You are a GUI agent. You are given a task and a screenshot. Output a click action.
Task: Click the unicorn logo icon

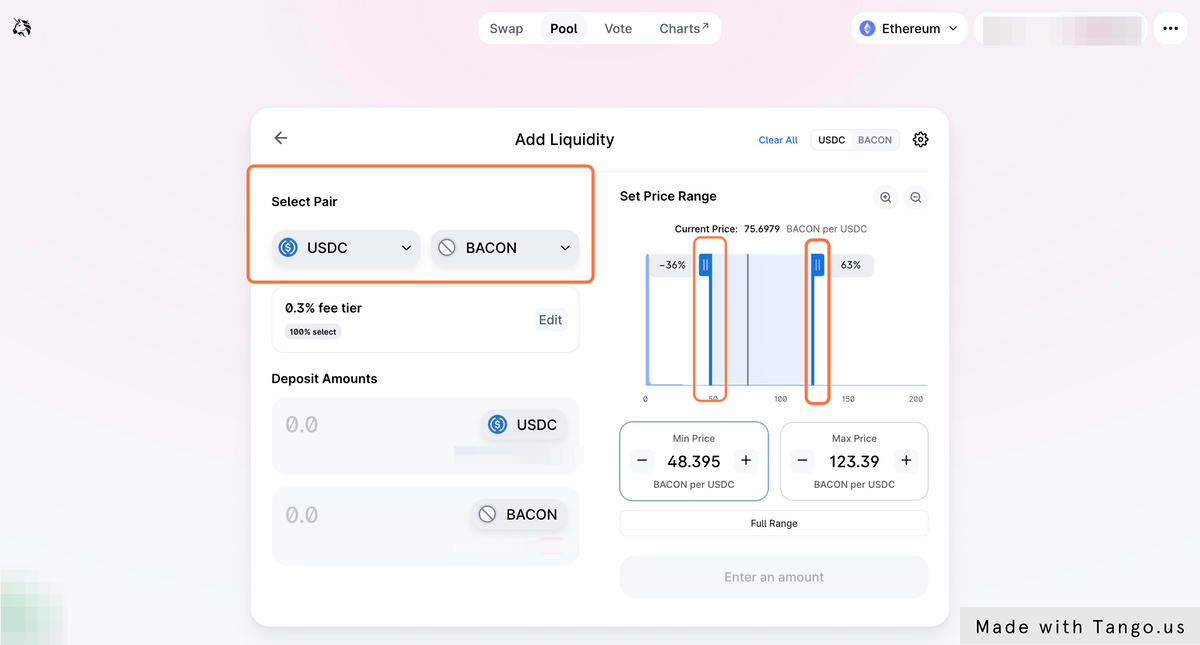pyautogui.click(x=22, y=28)
